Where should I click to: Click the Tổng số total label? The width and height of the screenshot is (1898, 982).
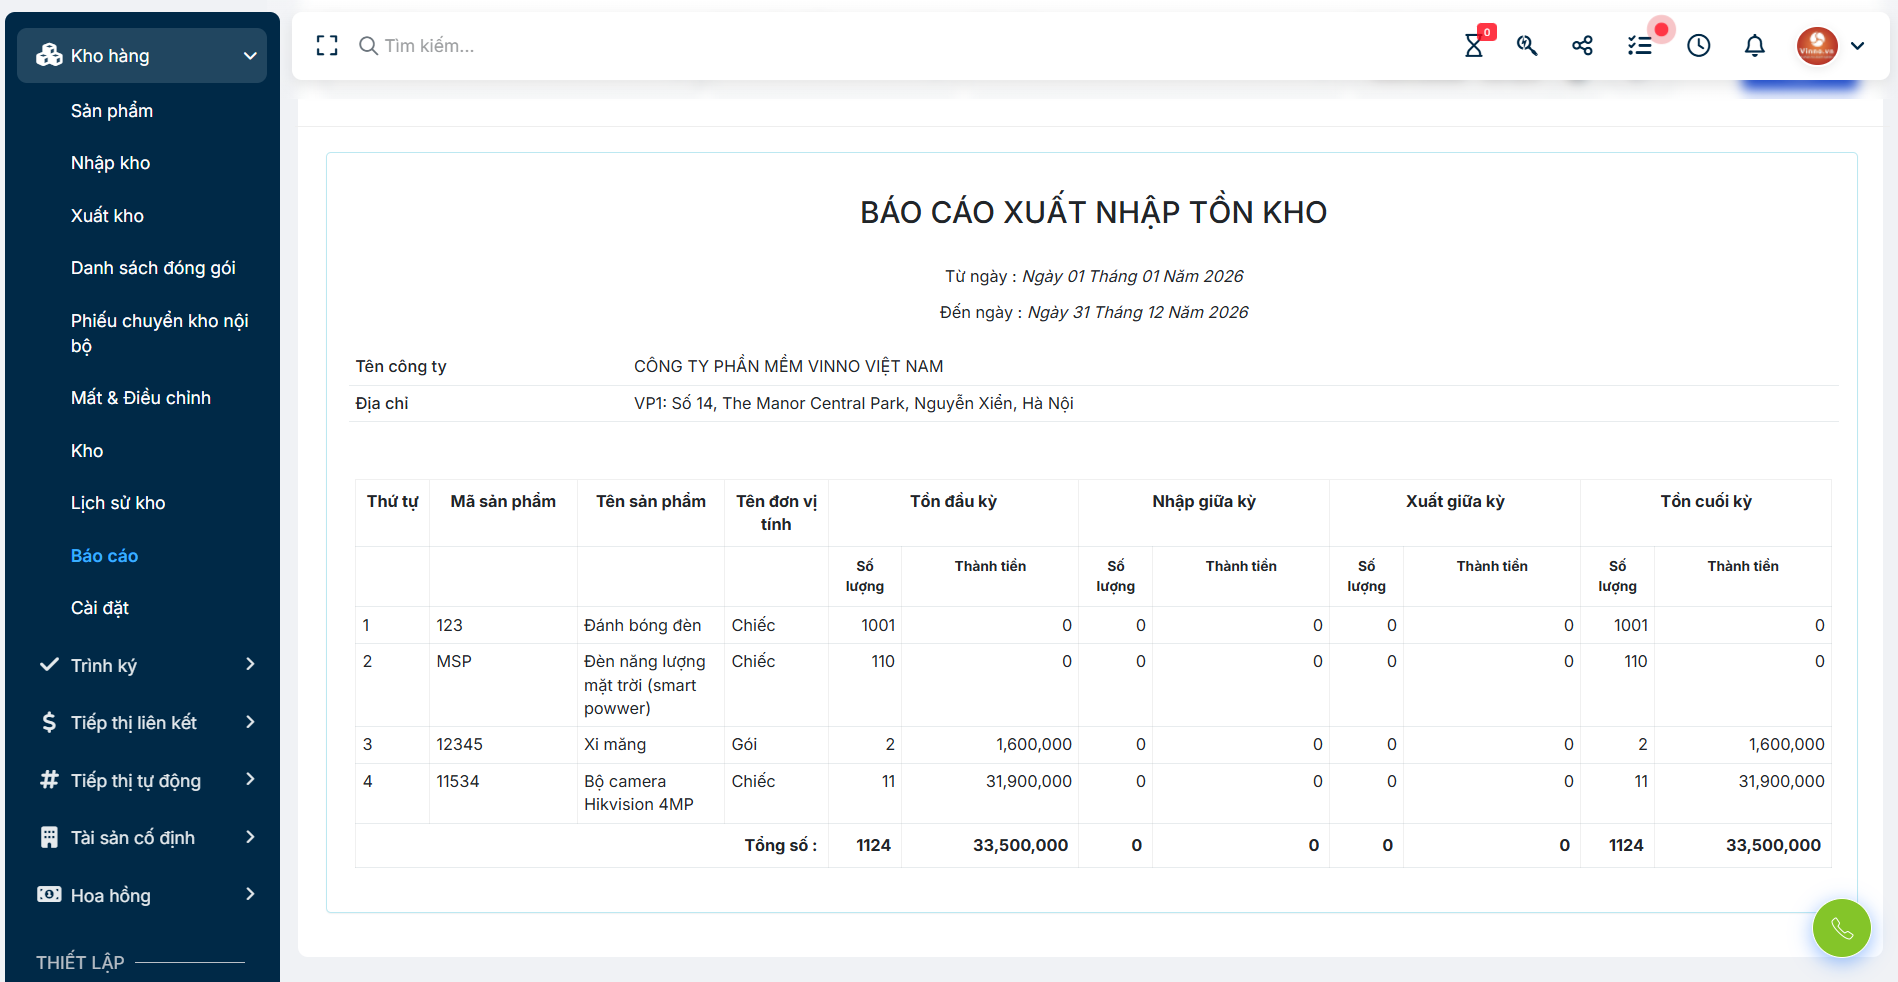coord(781,845)
